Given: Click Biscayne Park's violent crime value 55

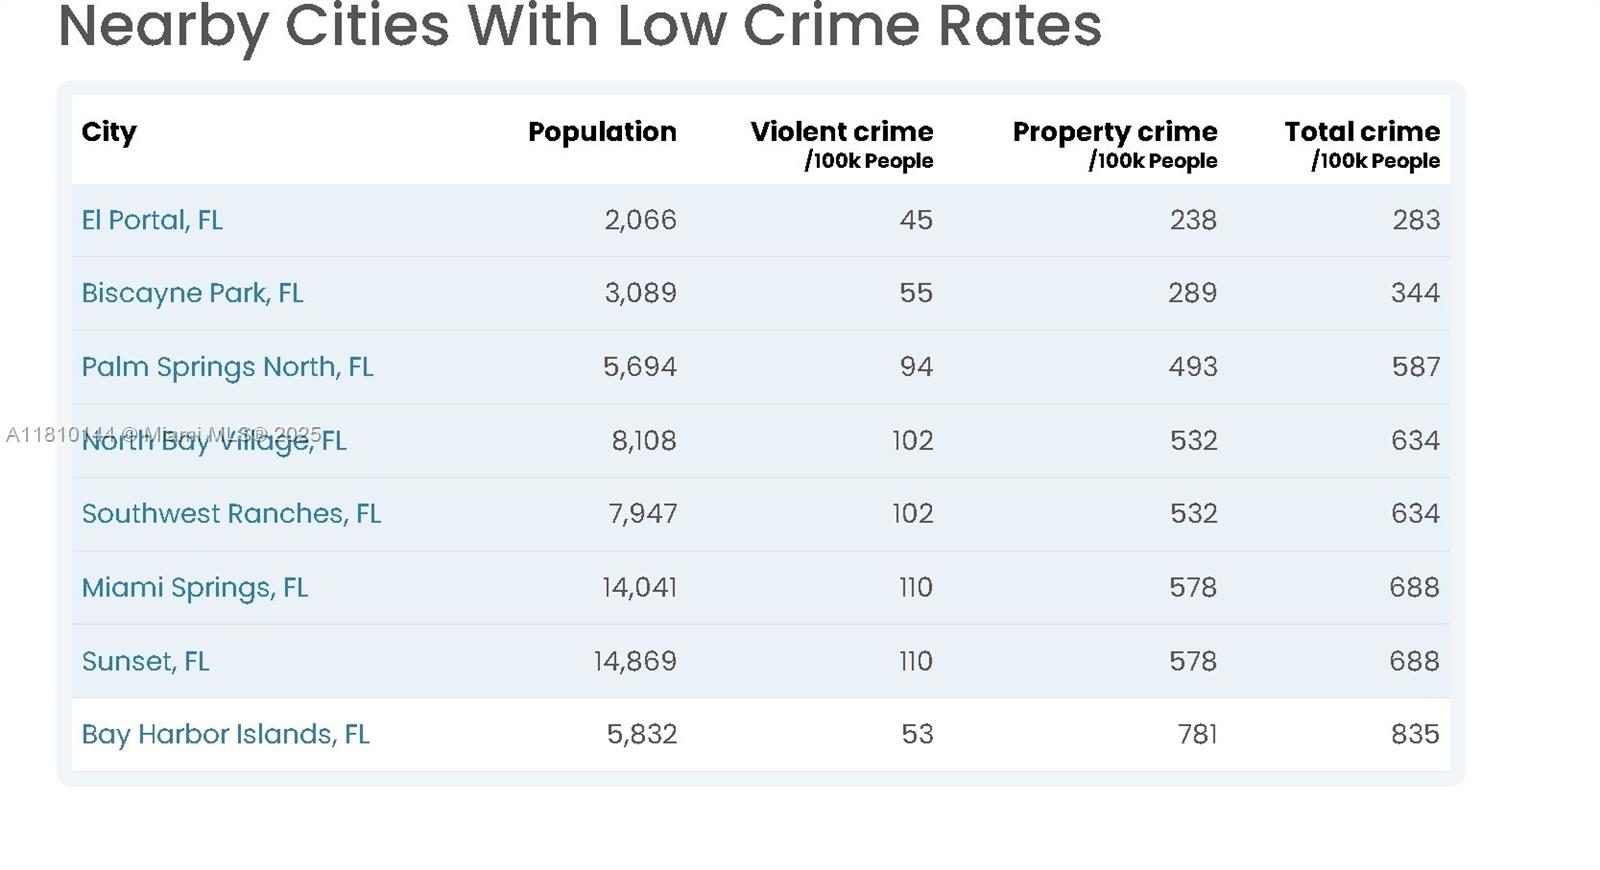Looking at the screenshot, I should pyautogui.click(x=916, y=293).
